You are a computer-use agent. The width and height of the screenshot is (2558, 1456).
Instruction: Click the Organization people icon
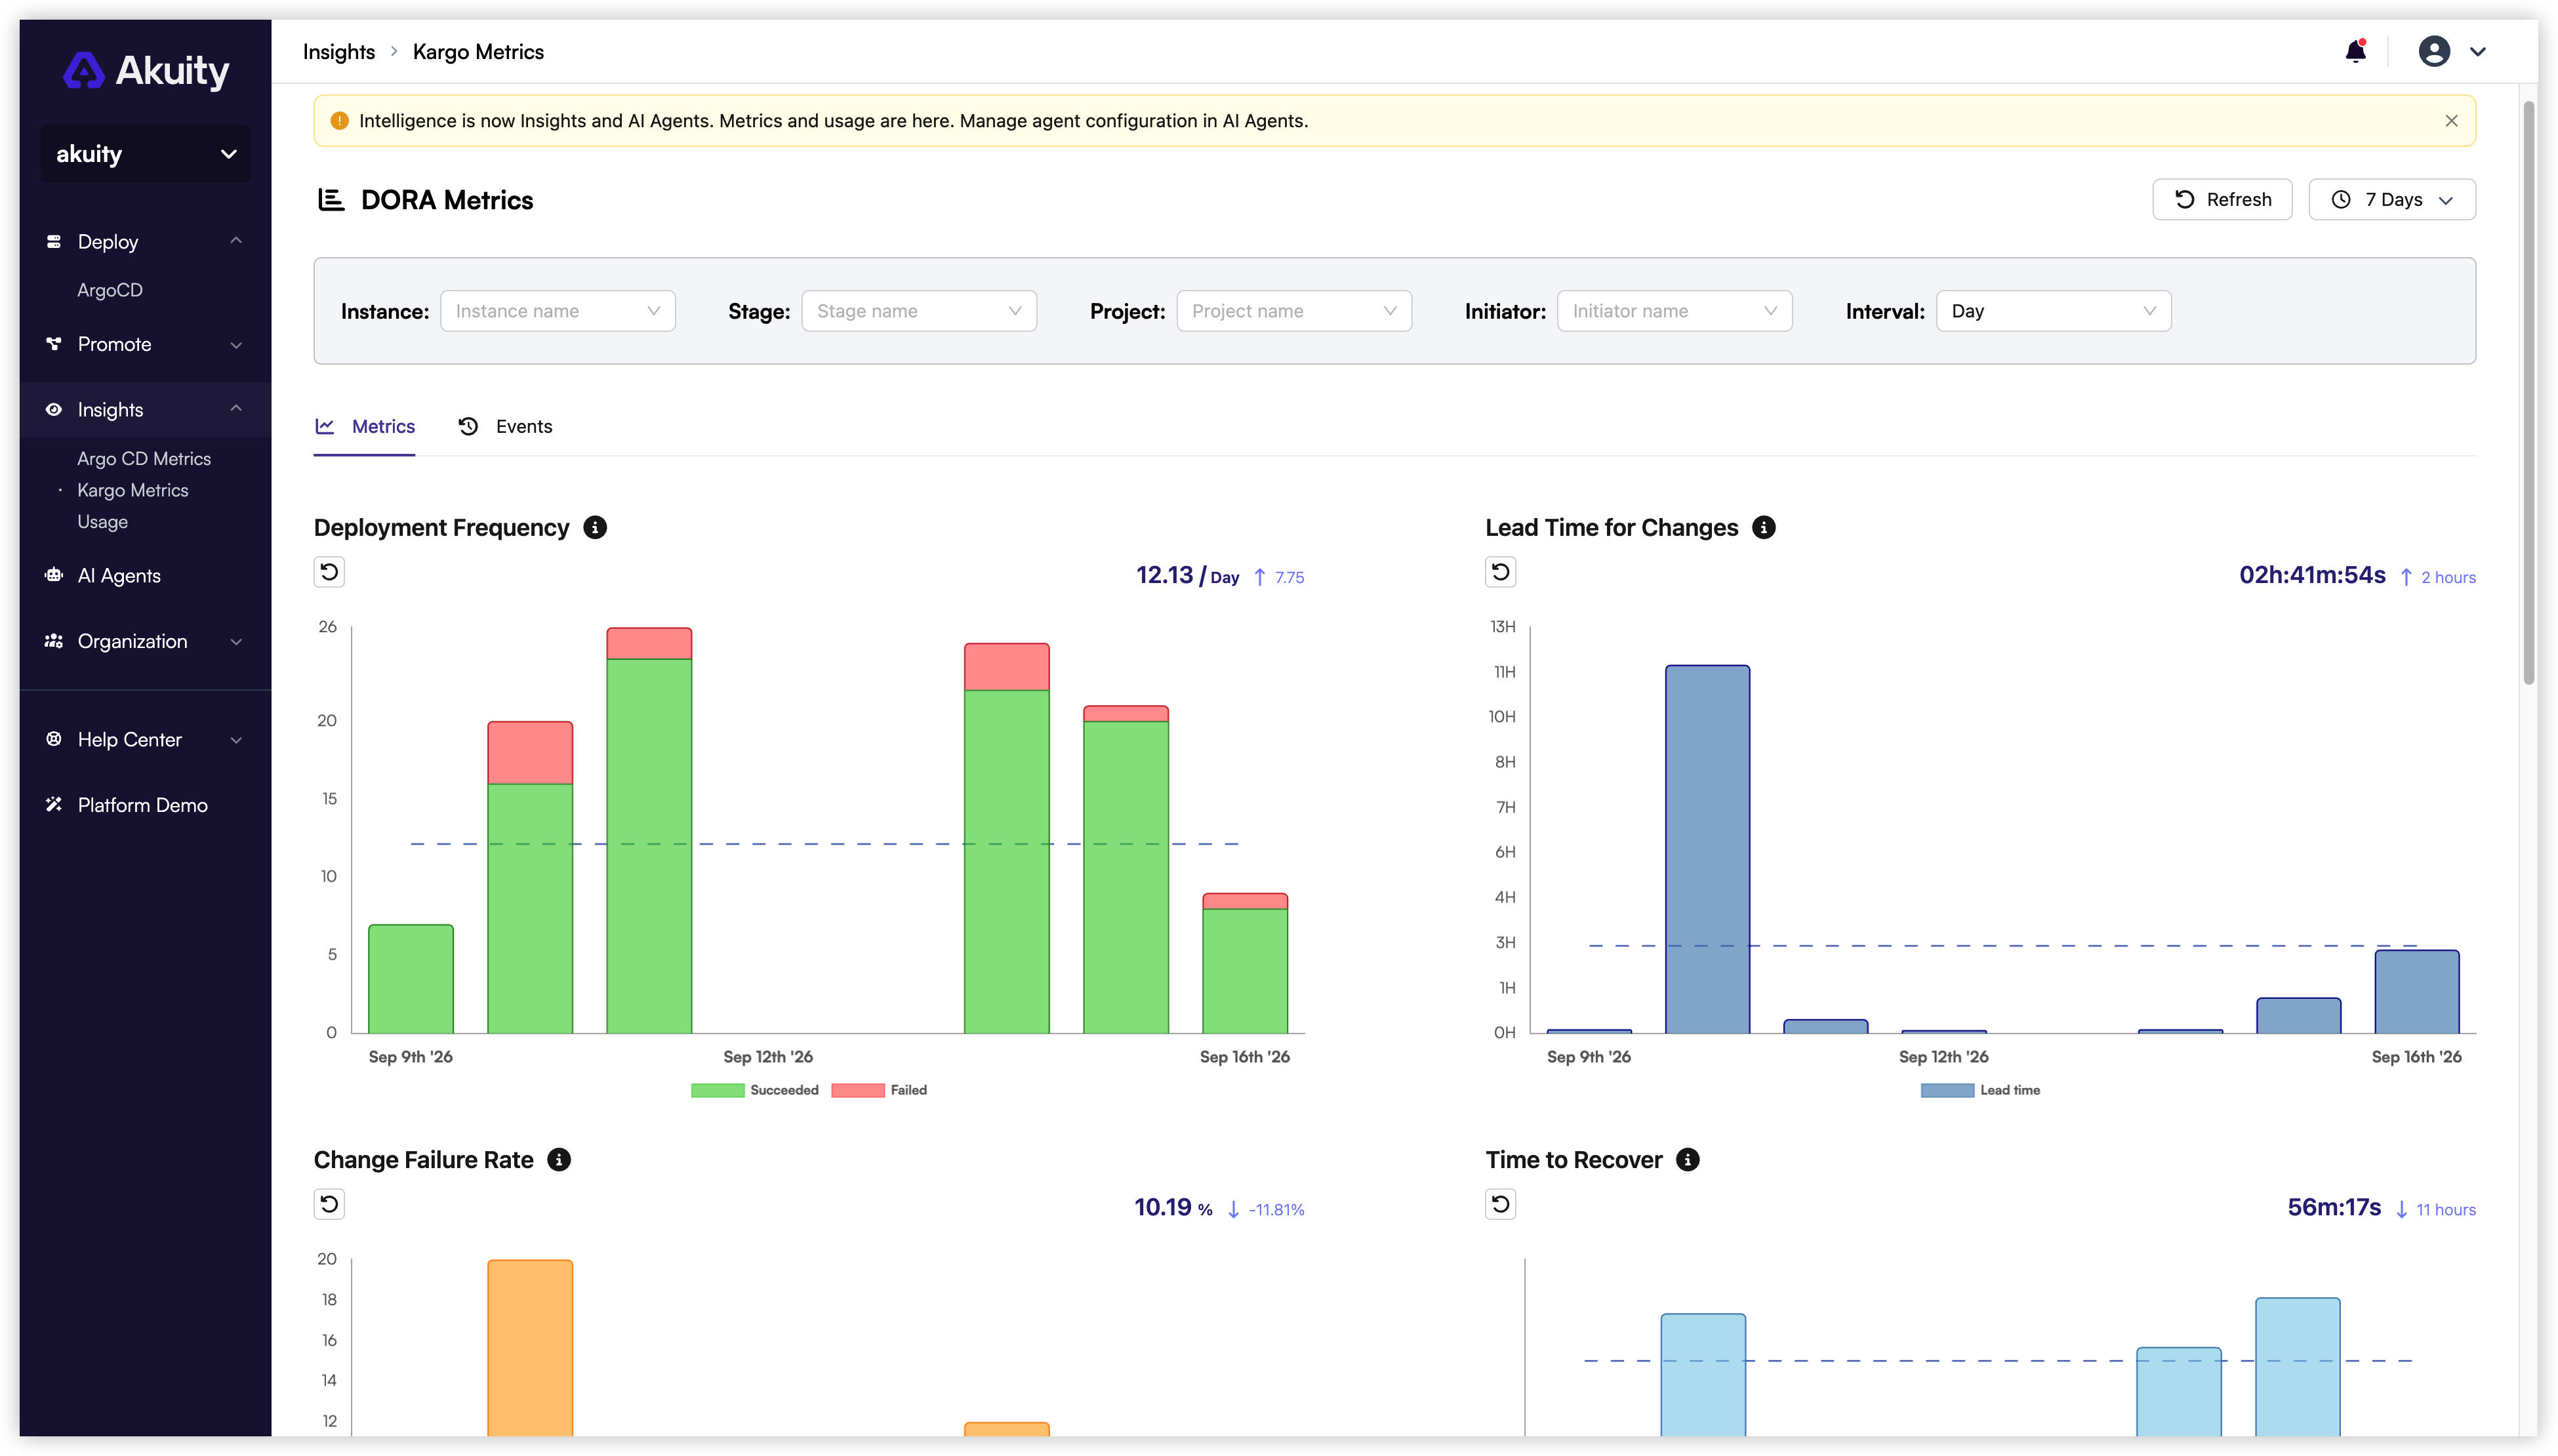[54, 641]
